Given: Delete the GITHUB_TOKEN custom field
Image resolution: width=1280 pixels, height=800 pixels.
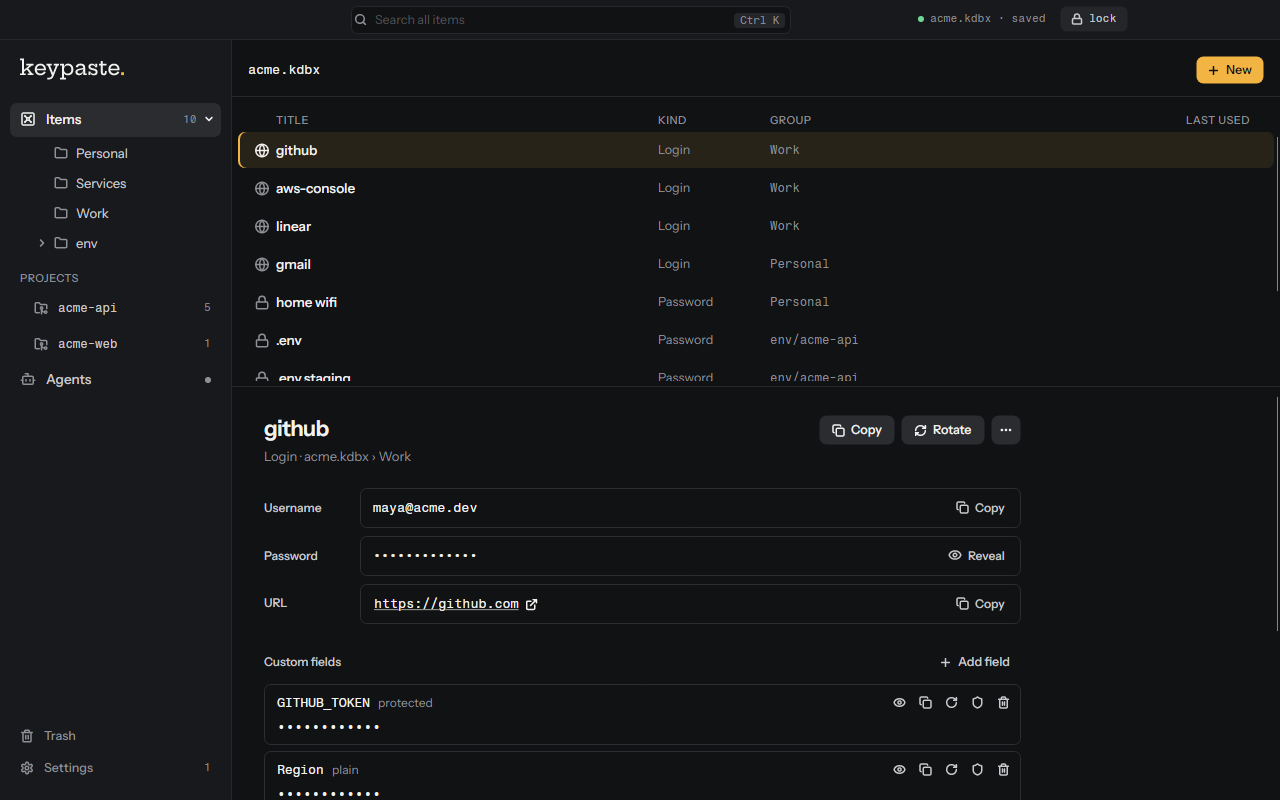Looking at the screenshot, I should pyautogui.click(x=1003, y=703).
